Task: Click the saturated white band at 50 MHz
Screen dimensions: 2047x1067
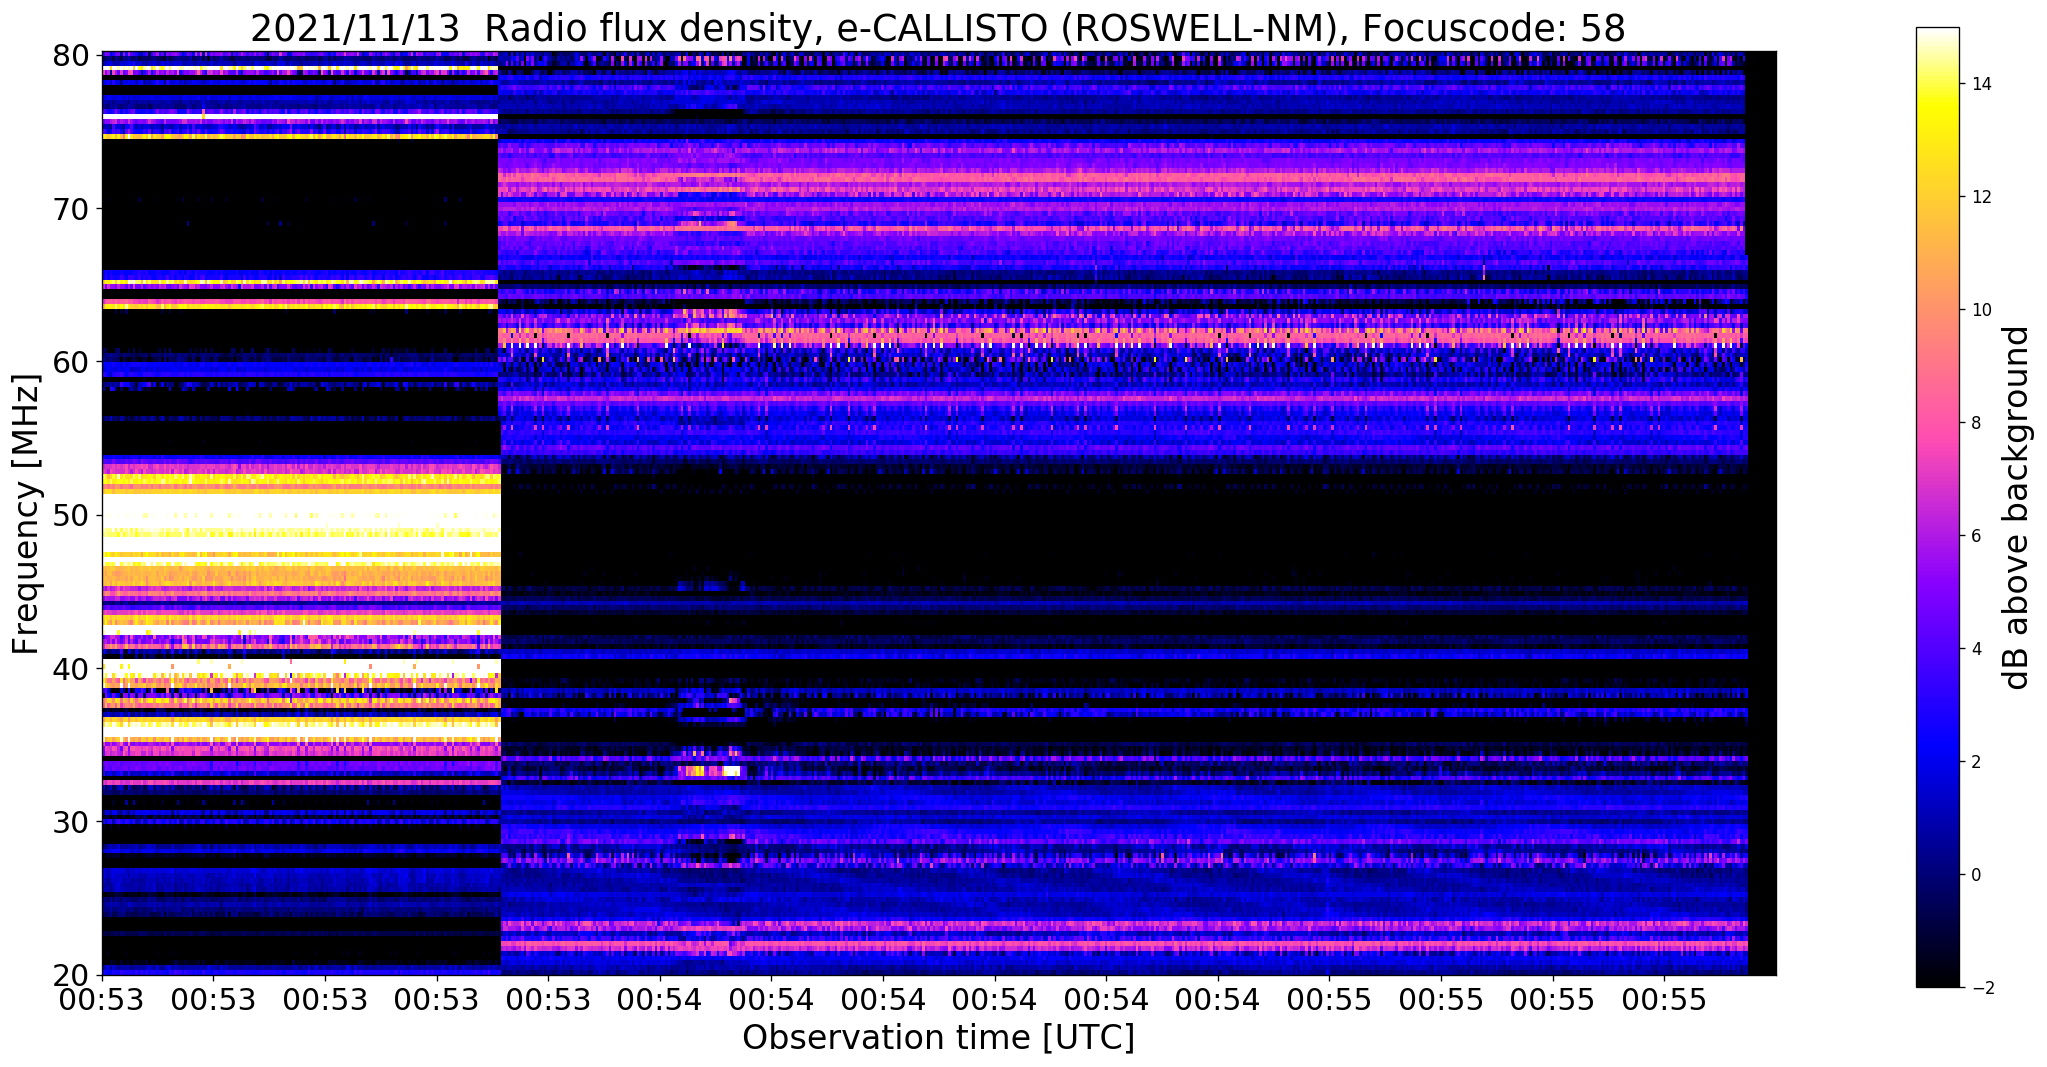Action: (x=301, y=512)
